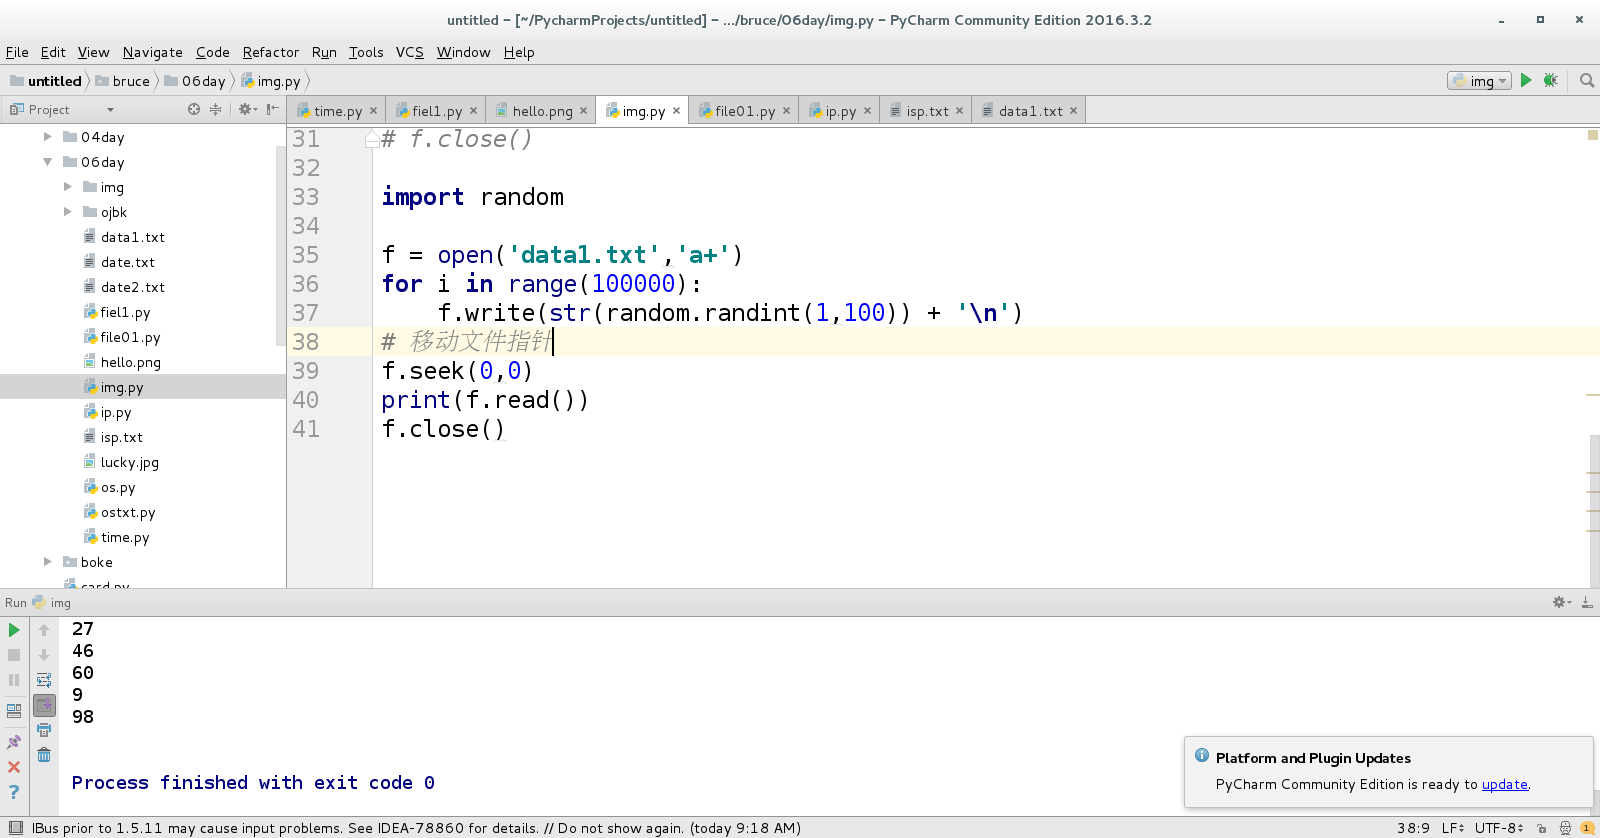Open img run configuration dropdown
The height and width of the screenshot is (838, 1600).
click(x=1479, y=81)
